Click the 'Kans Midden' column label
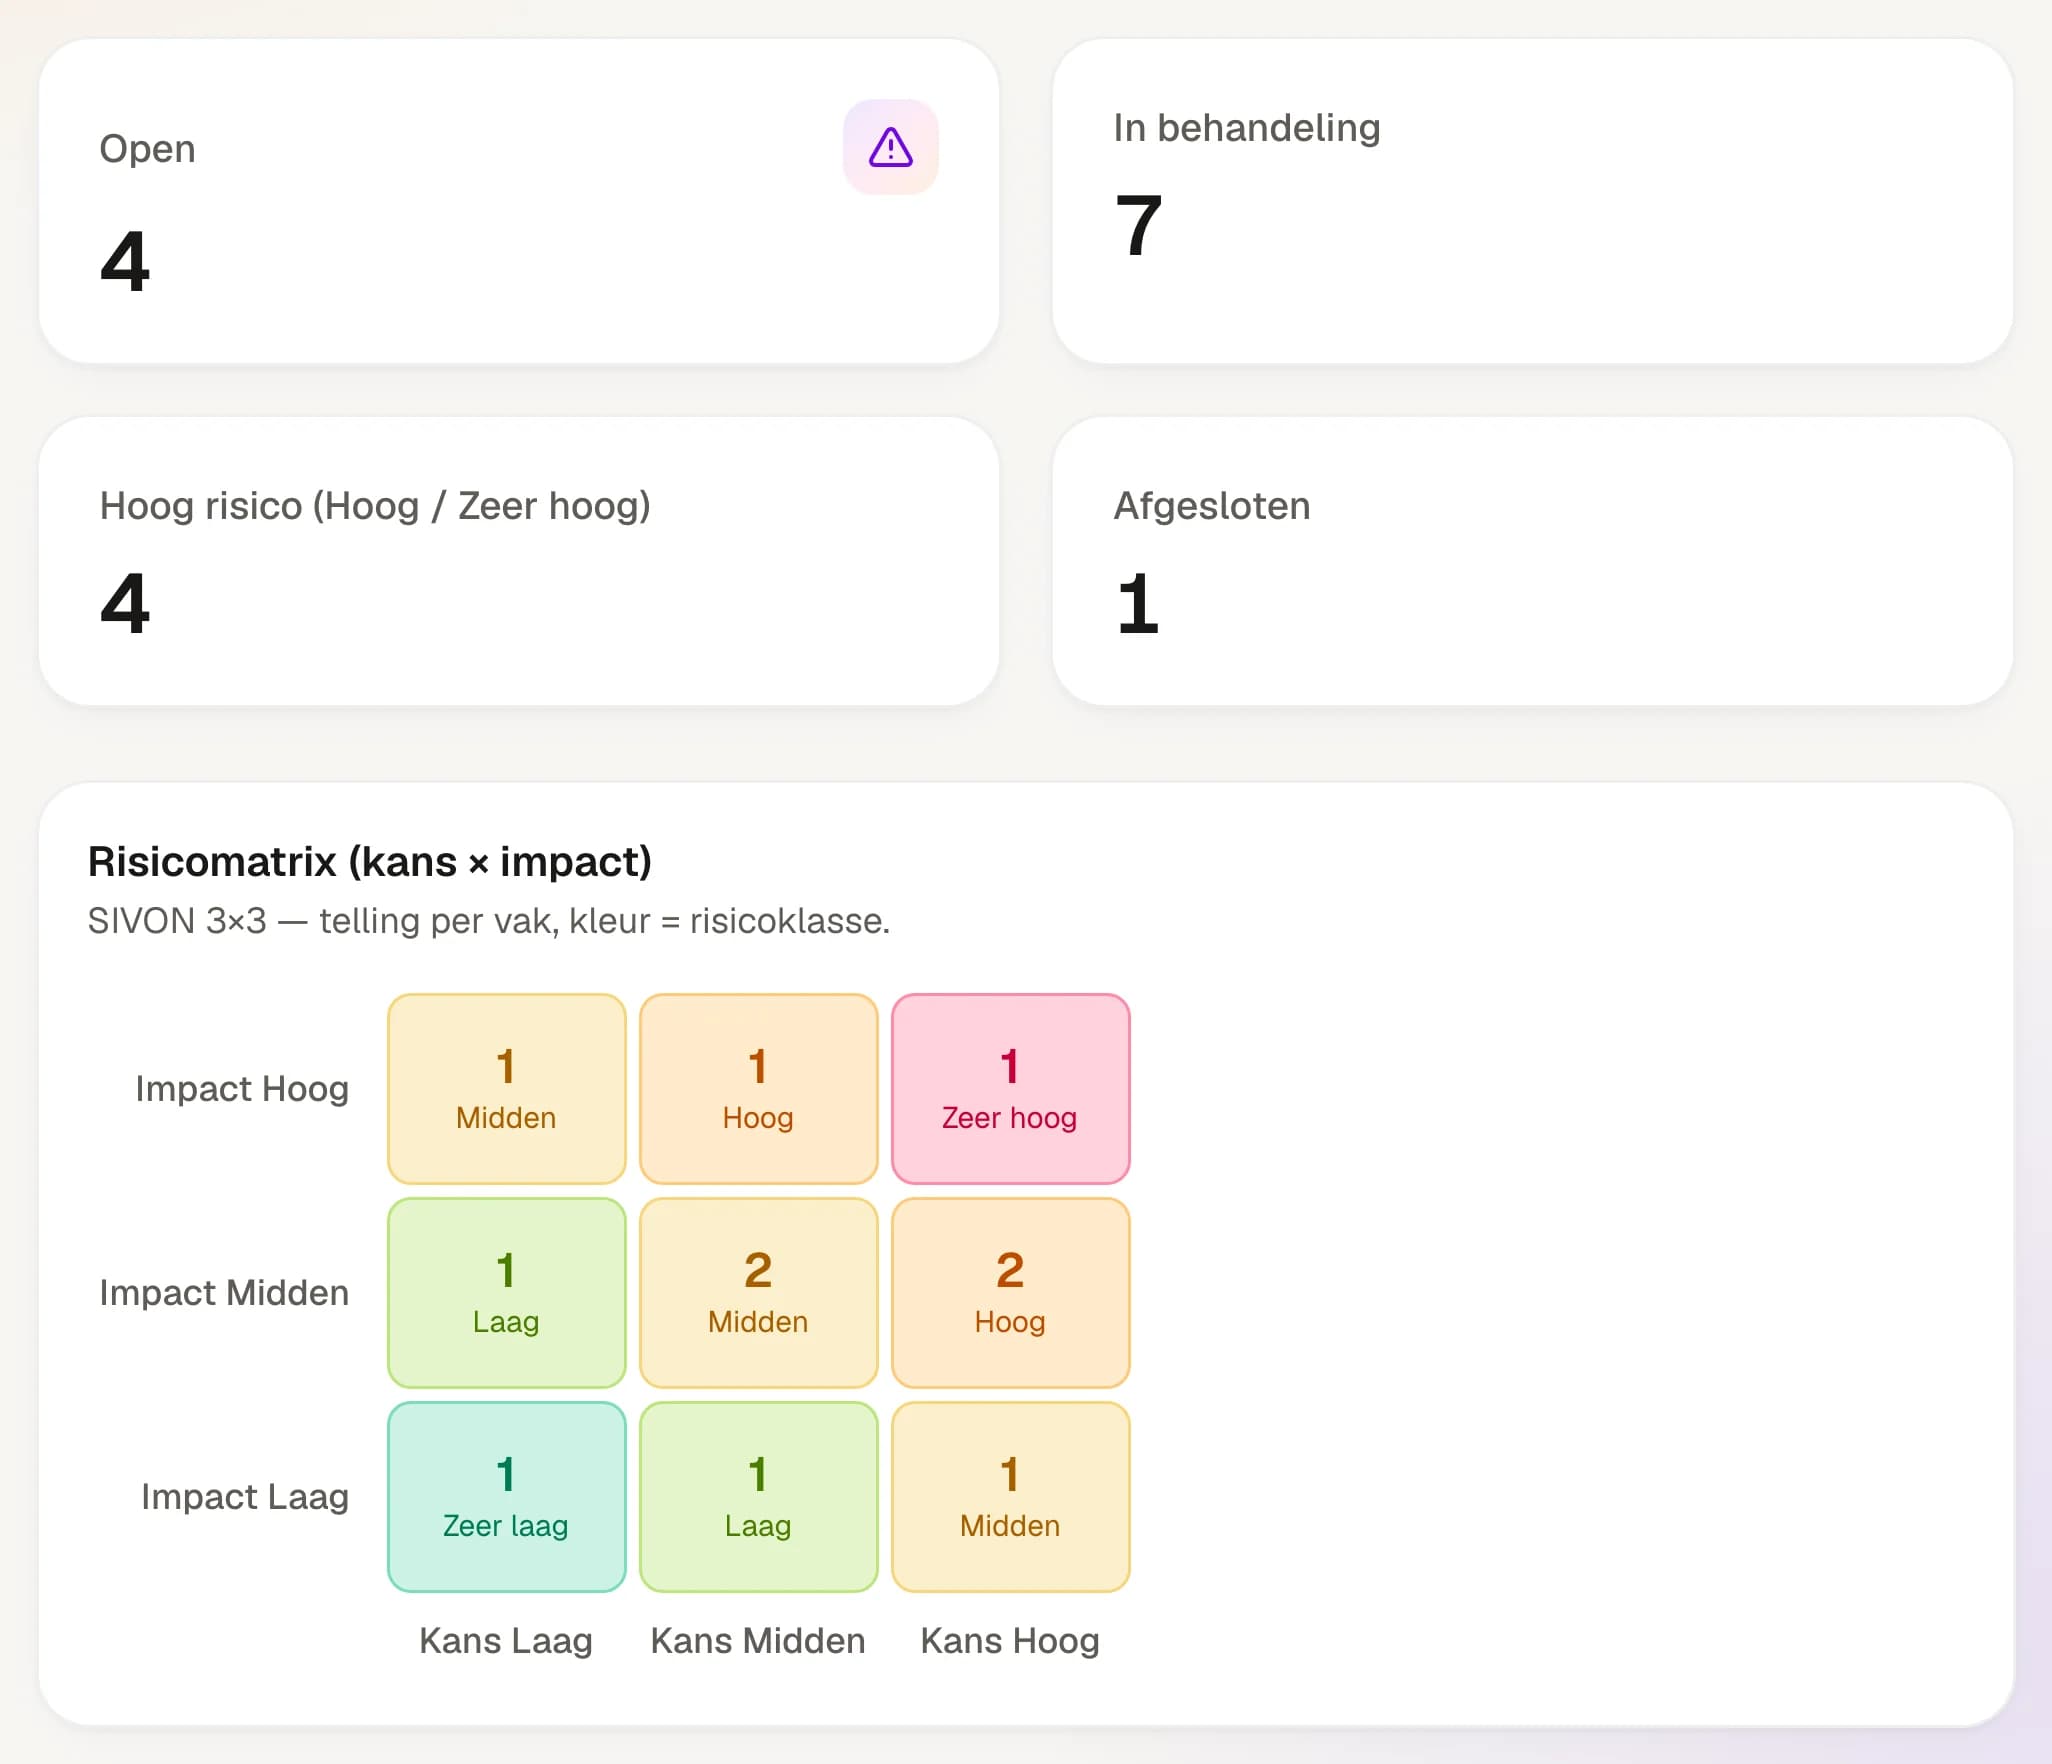Viewport: 2052px width, 1764px height. [x=758, y=1640]
